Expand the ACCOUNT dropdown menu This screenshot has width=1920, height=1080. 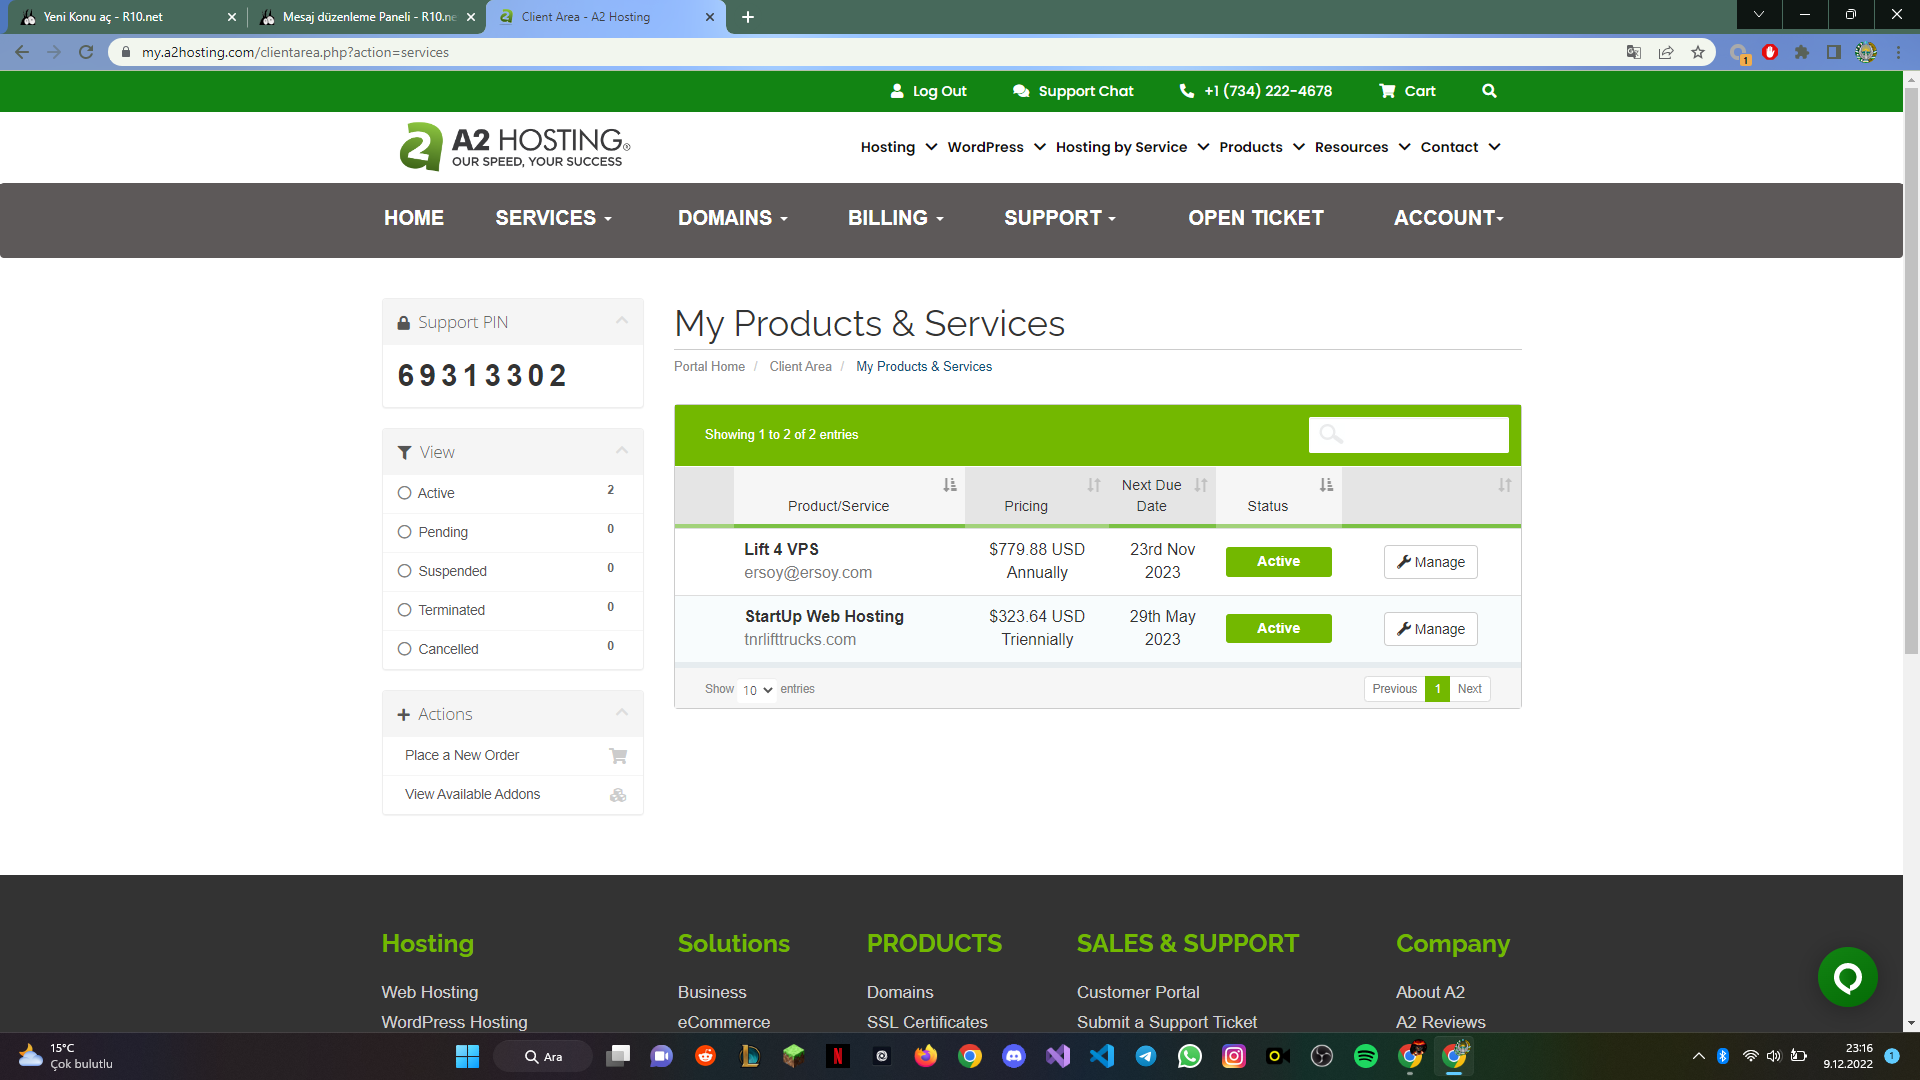1449,218
